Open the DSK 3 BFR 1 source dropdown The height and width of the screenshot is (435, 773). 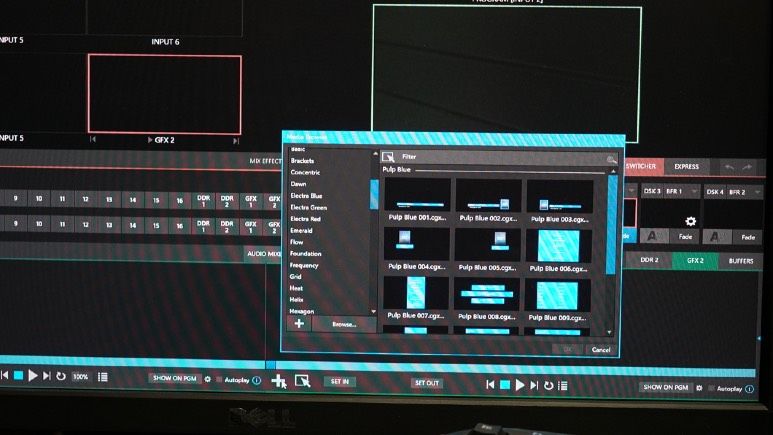click(694, 191)
